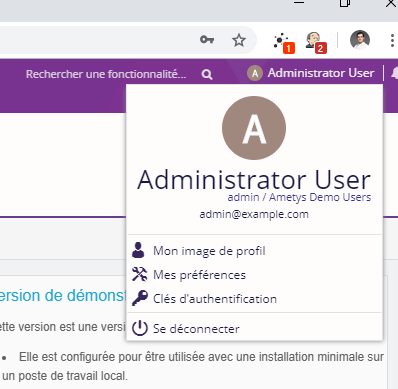The width and height of the screenshot is (398, 389).
Task: Toggle the Administrator User header menu
Action: click(x=311, y=73)
